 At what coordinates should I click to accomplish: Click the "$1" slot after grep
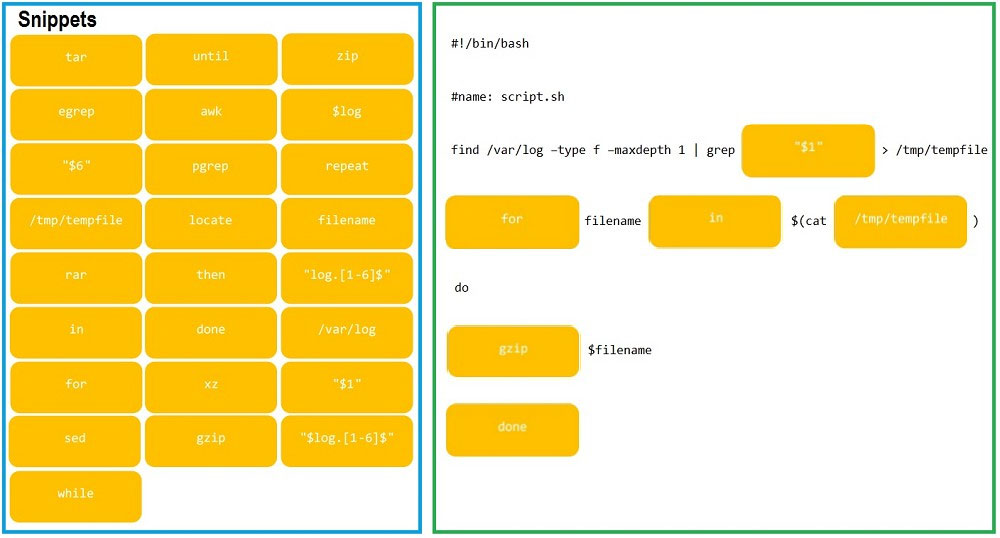(808, 150)
